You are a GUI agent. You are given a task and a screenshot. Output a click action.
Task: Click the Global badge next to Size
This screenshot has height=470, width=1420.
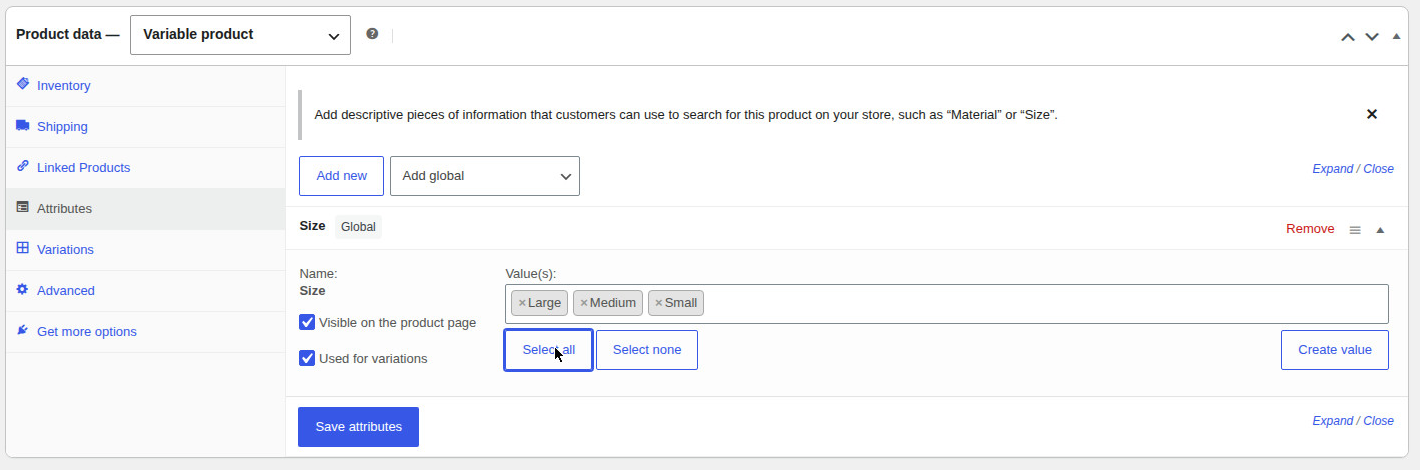358,227
